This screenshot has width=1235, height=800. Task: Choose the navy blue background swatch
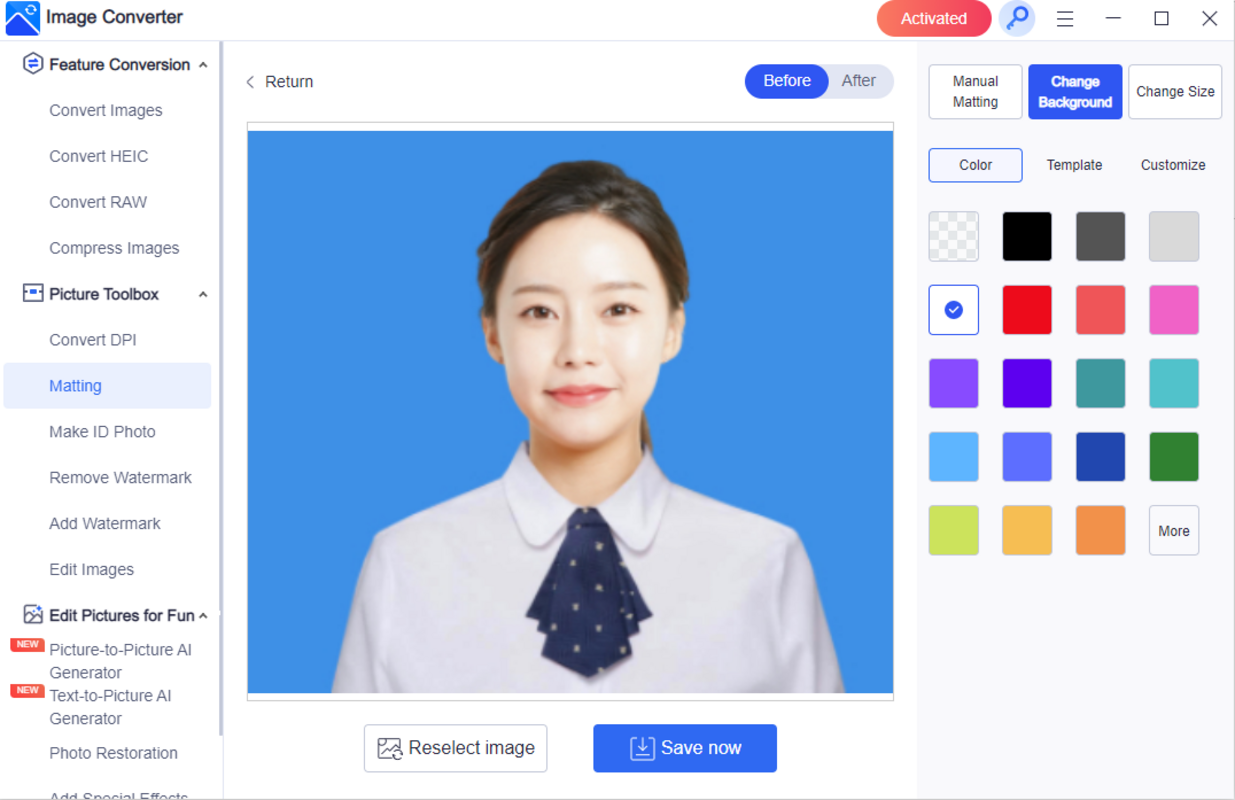[x=1100, y=457]
